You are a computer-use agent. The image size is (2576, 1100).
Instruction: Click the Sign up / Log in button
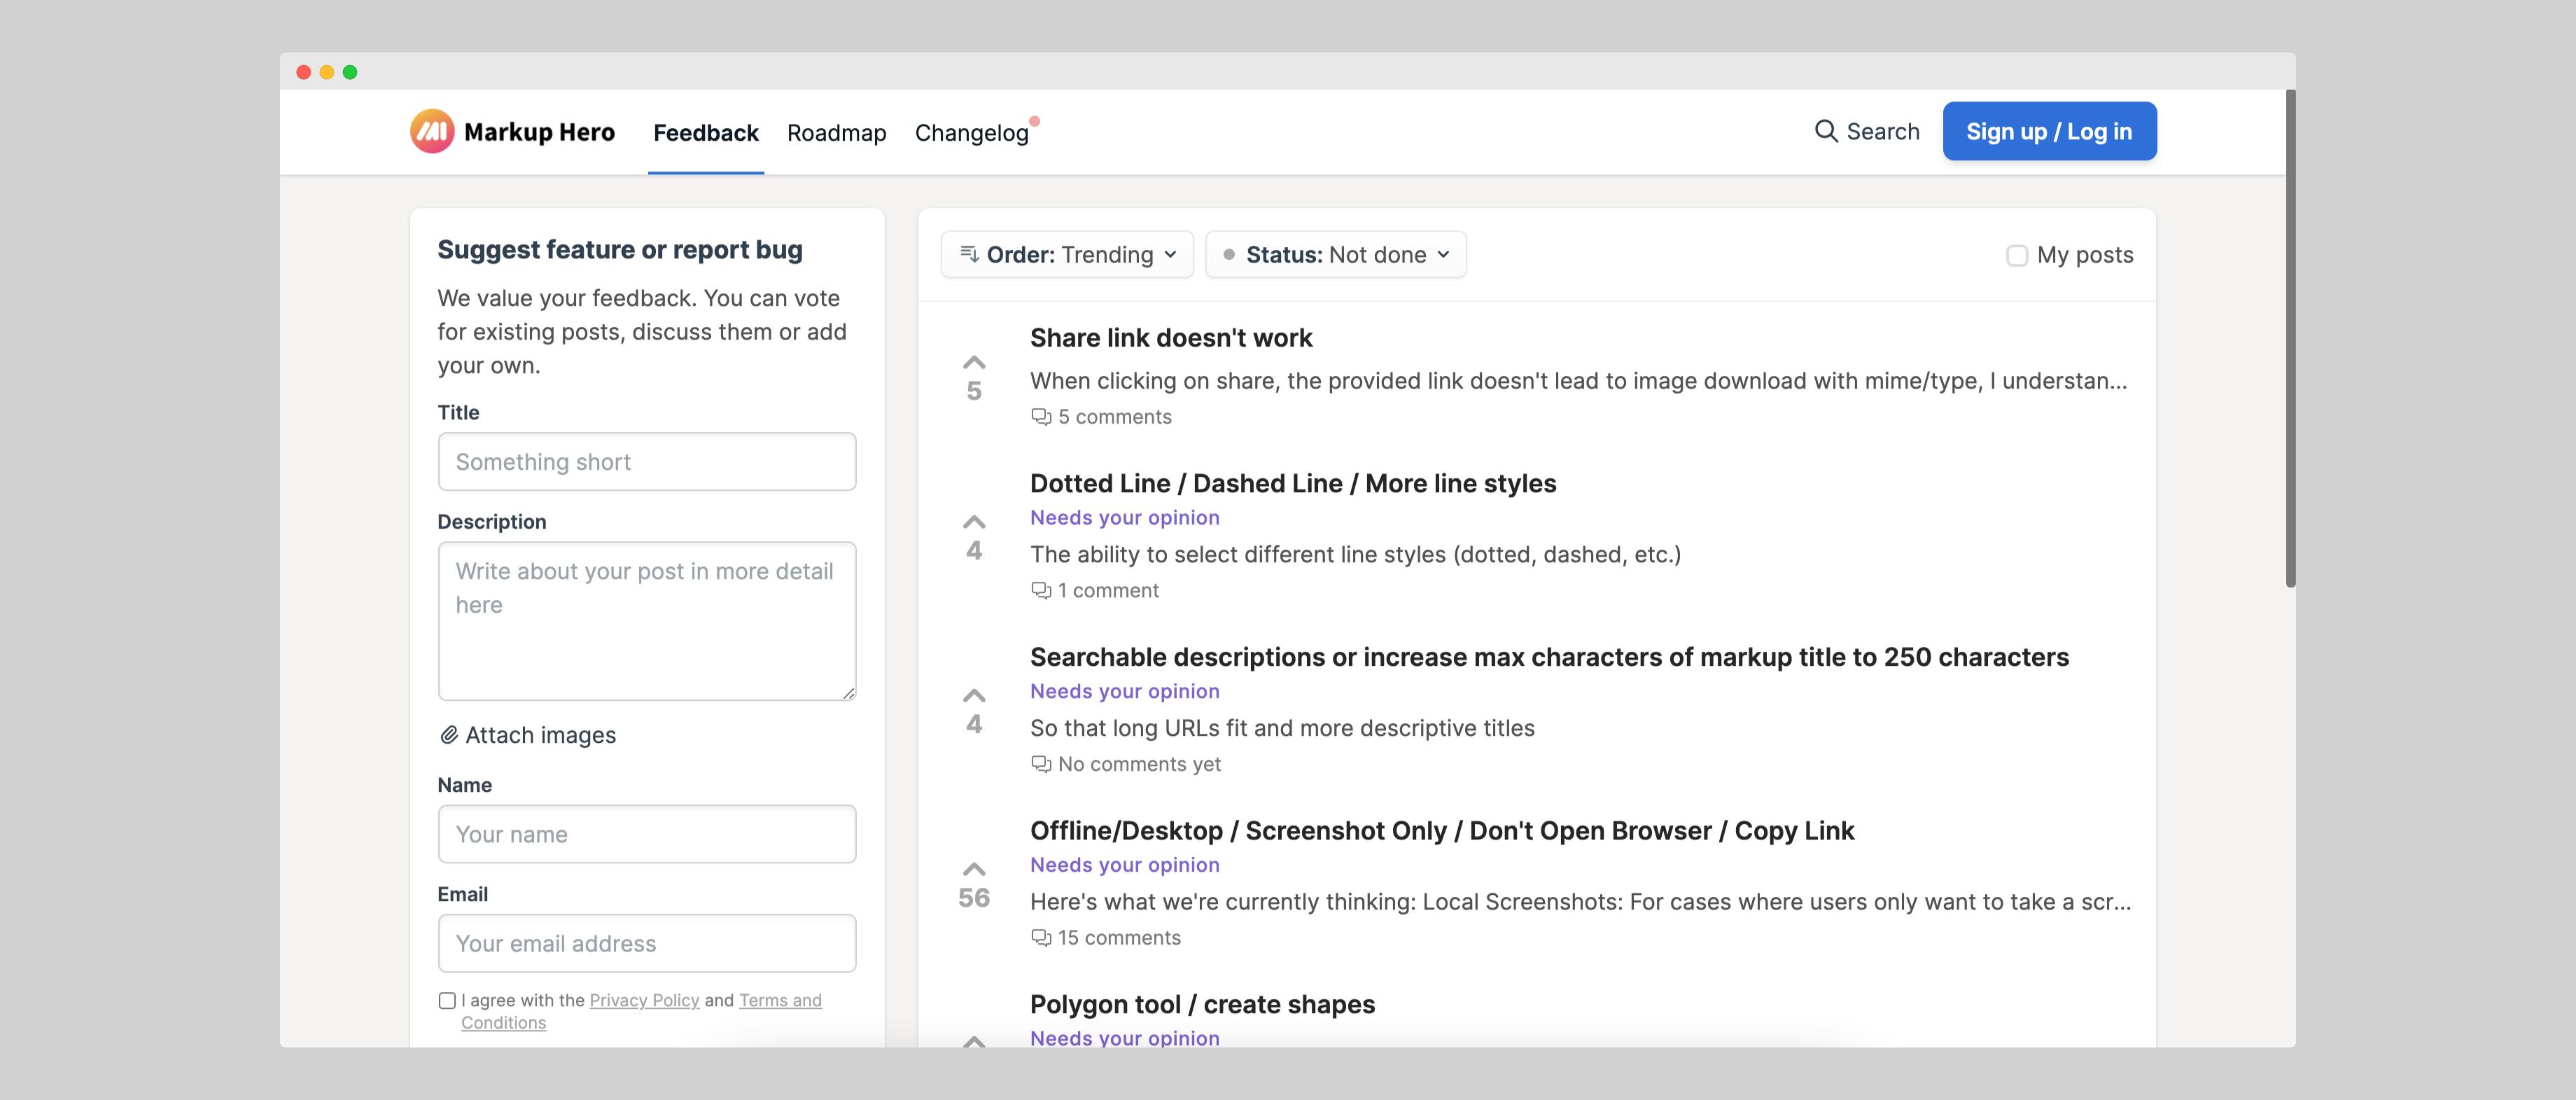(2049, 131)
